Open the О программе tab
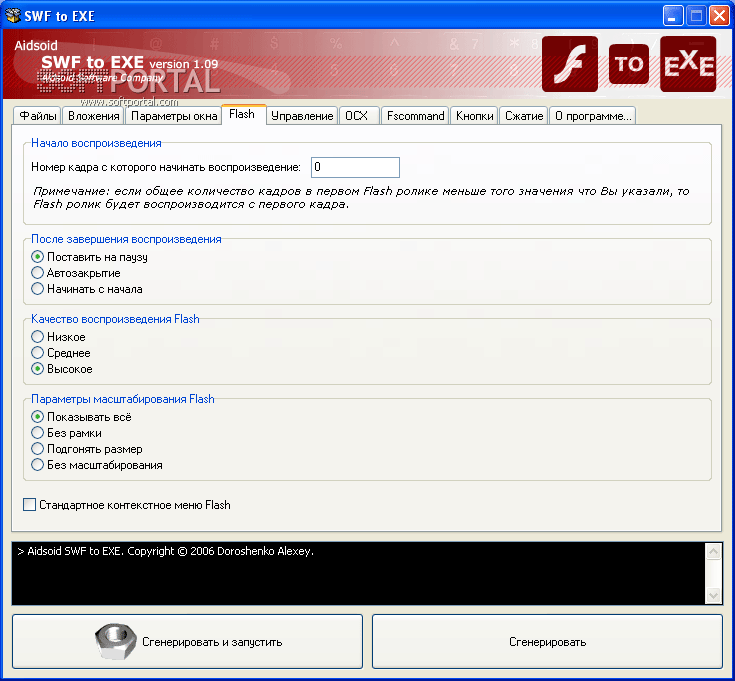Image resolution: width=735 pixels, height=681 pixels. point(592,116)
